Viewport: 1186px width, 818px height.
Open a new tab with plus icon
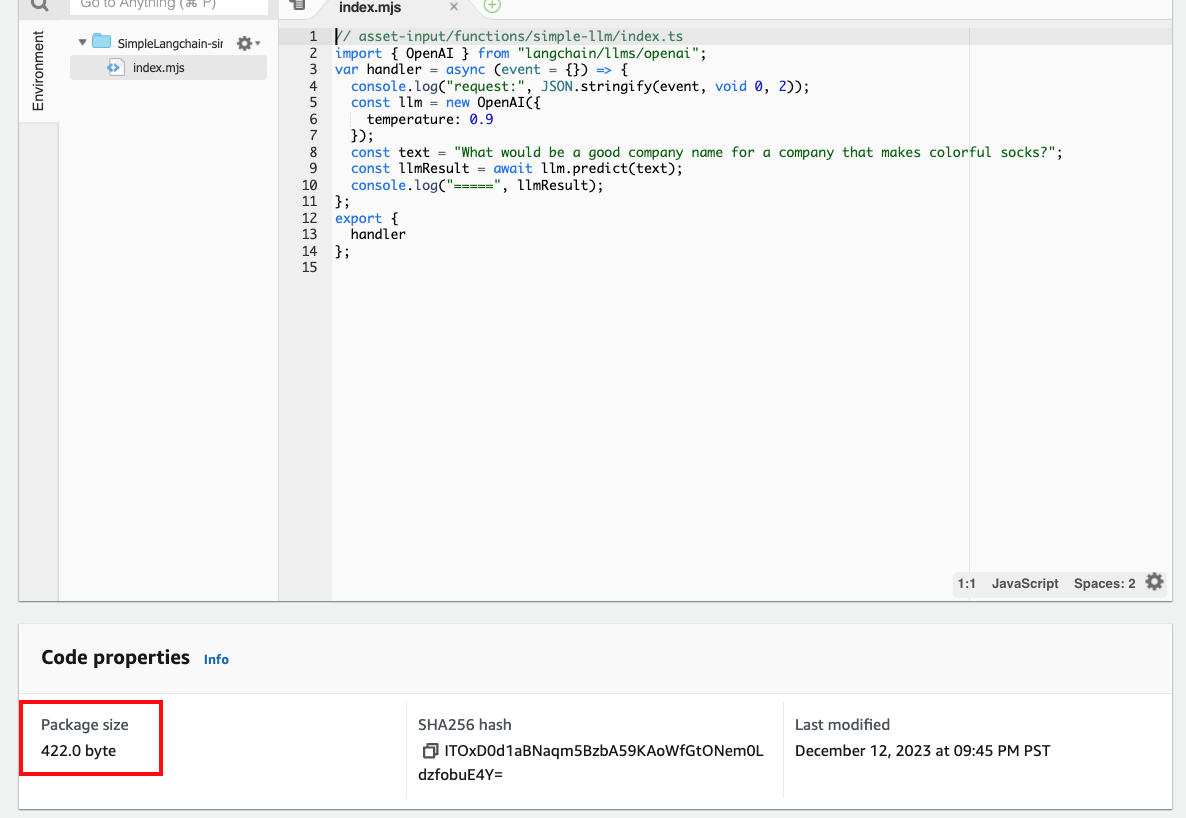492,6
